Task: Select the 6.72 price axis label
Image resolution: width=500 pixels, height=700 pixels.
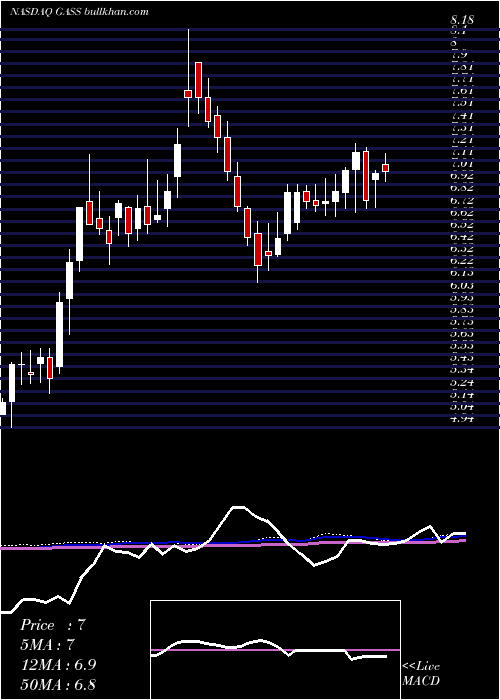Action: point(462,200)
